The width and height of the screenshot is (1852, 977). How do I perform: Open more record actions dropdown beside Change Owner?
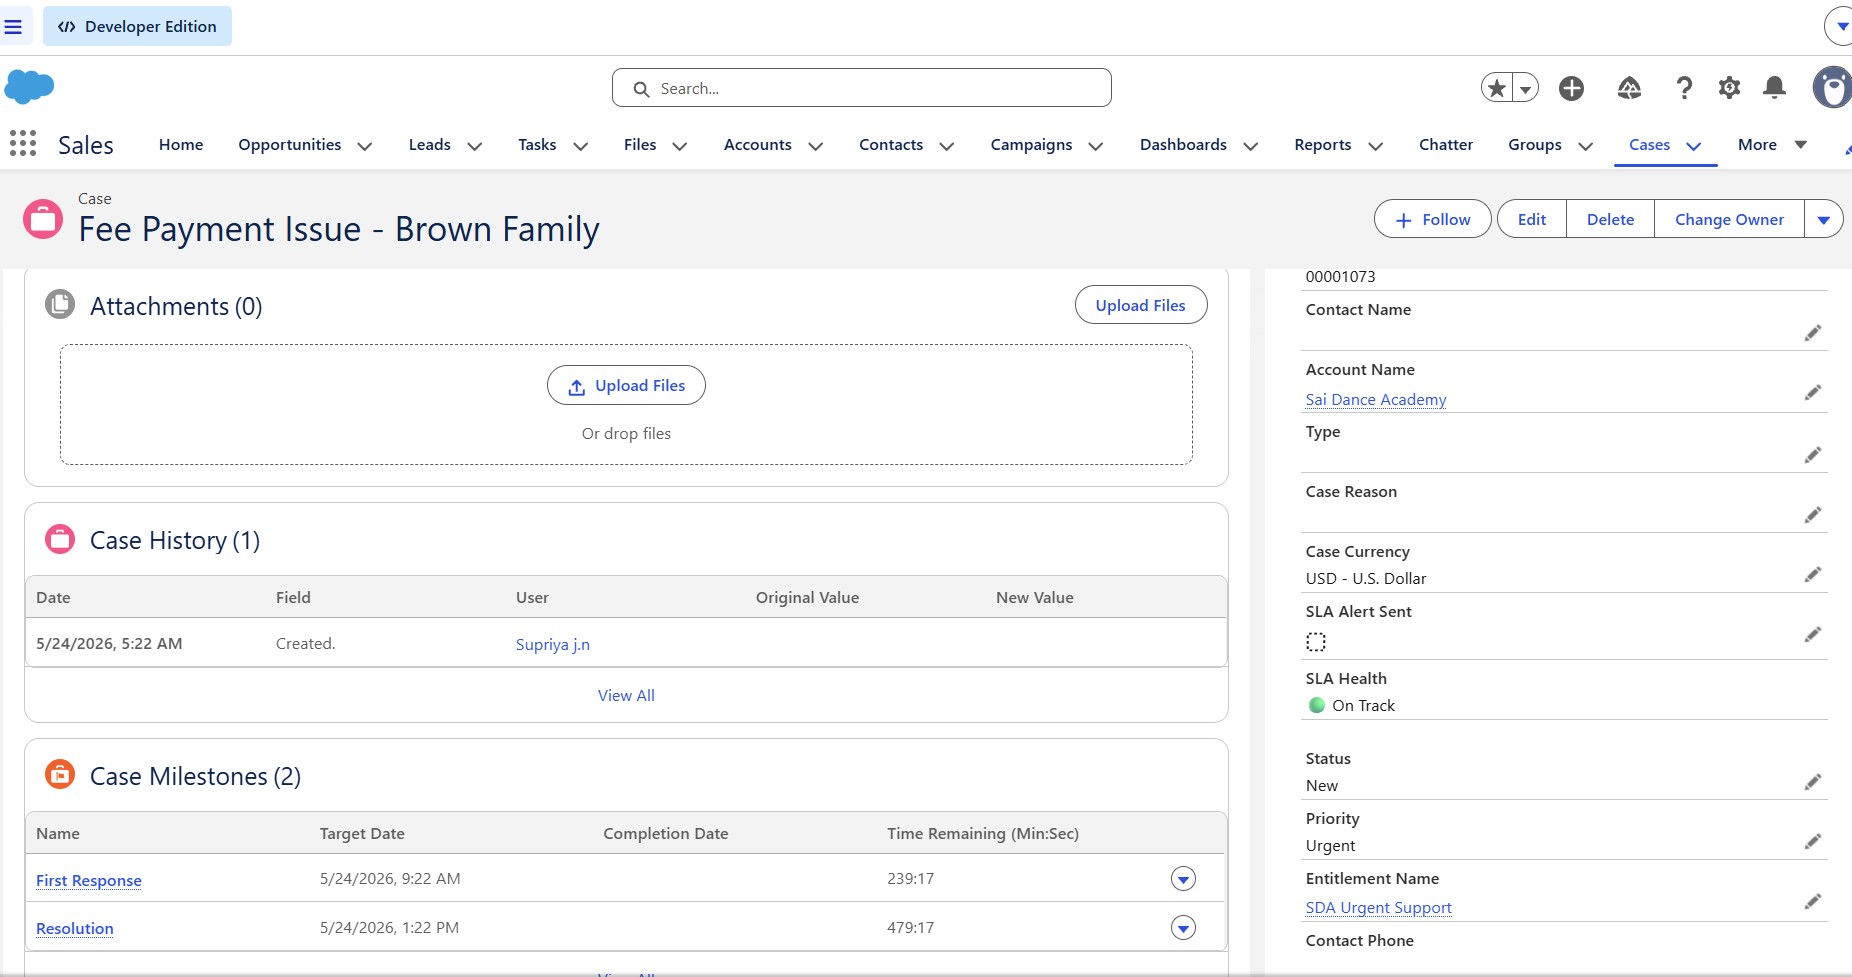[1824, 219]
